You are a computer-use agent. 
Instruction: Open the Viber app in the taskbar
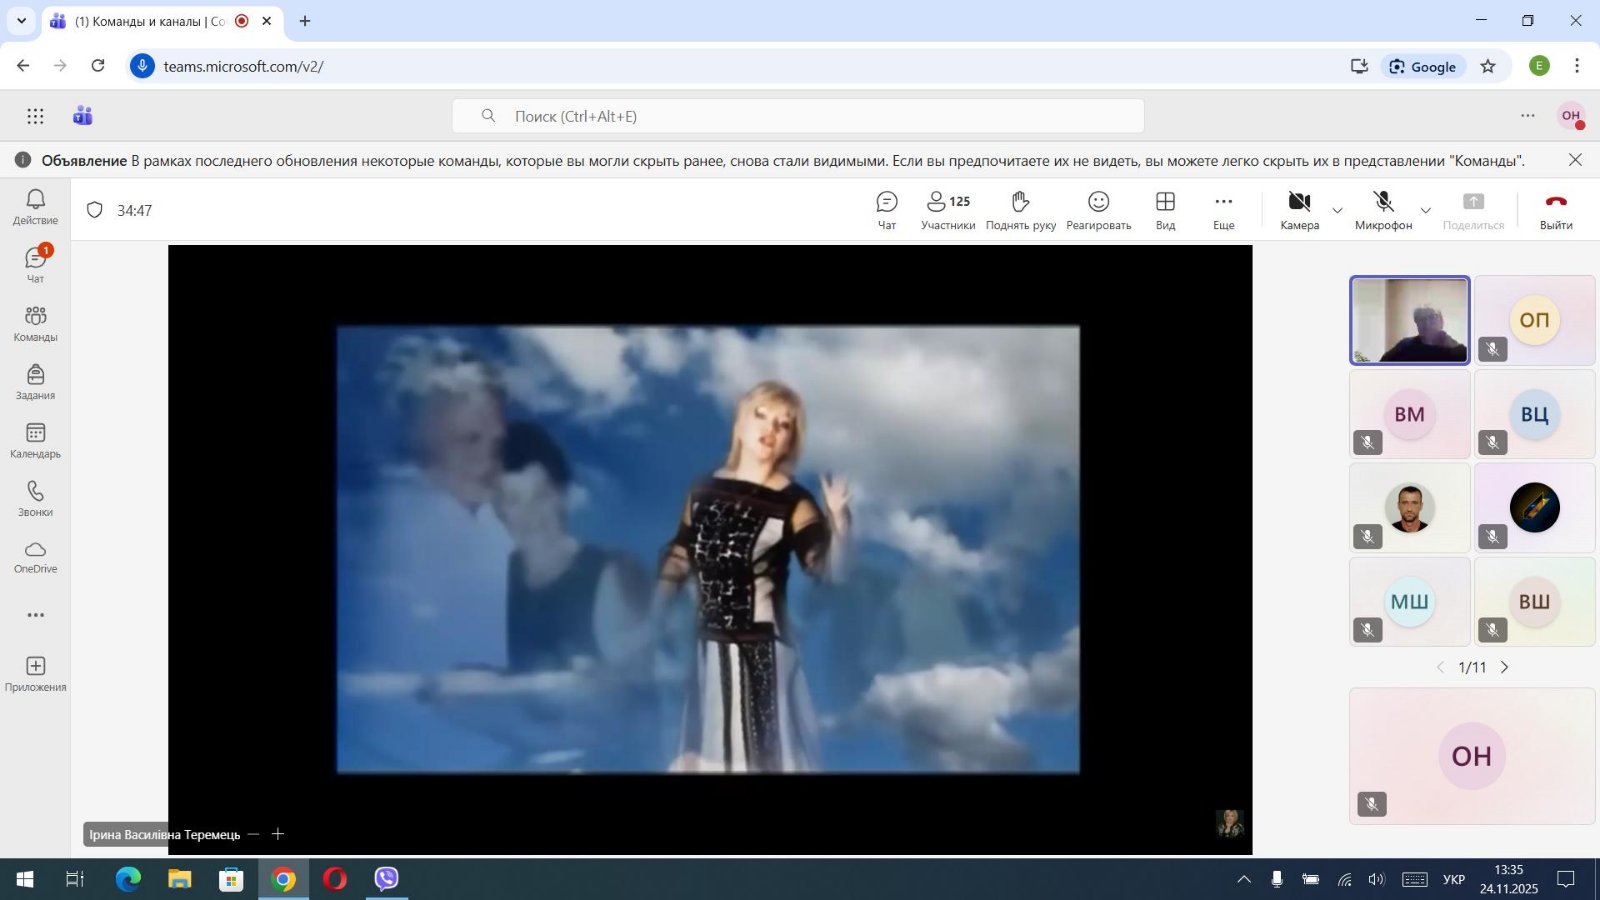point(386,879)
